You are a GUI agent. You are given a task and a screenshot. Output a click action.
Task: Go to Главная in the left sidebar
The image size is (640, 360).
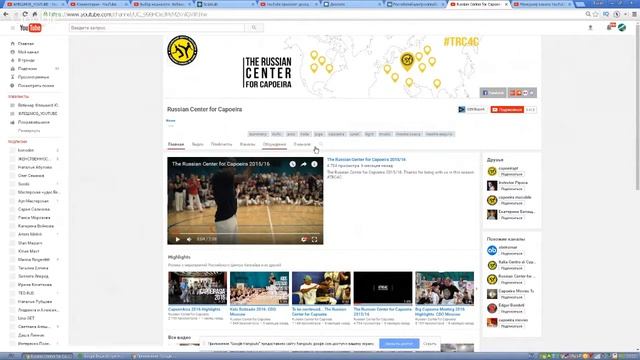point(26,44)
